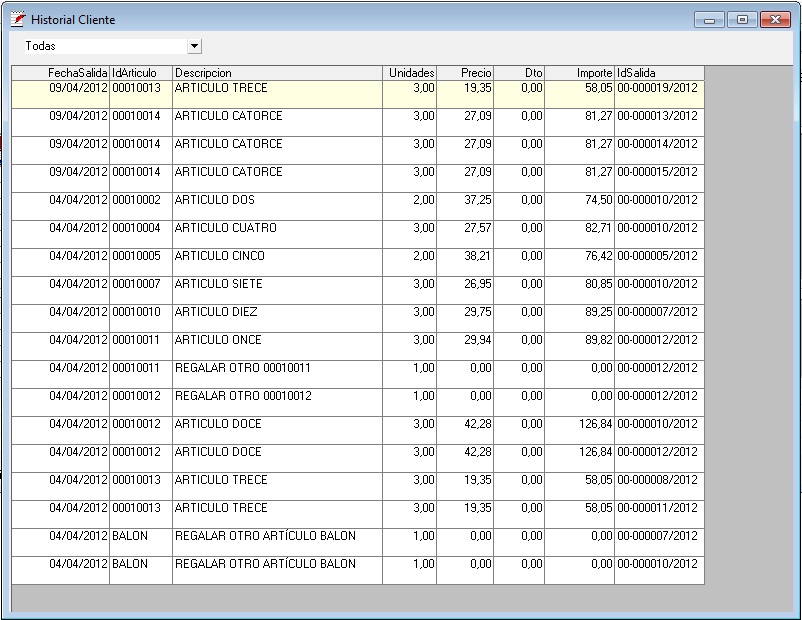
Task: Click the 00010005 article ID cell
Action: click(141, 262)
